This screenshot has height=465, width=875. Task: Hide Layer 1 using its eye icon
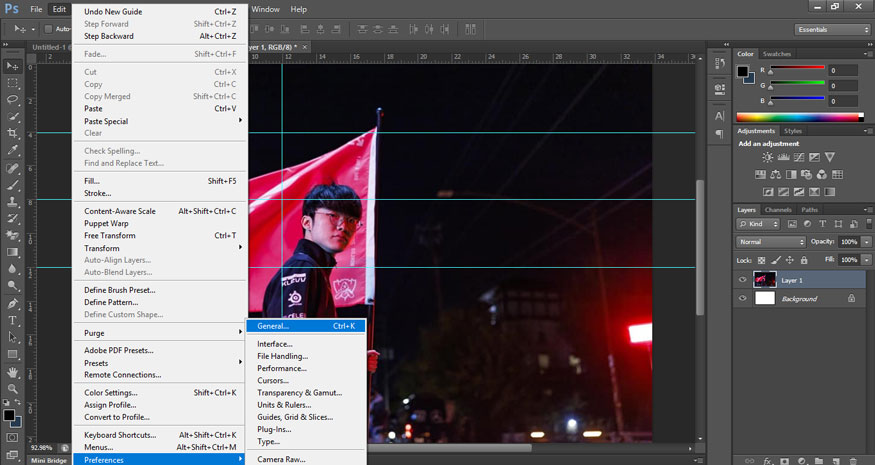[742, 280]
